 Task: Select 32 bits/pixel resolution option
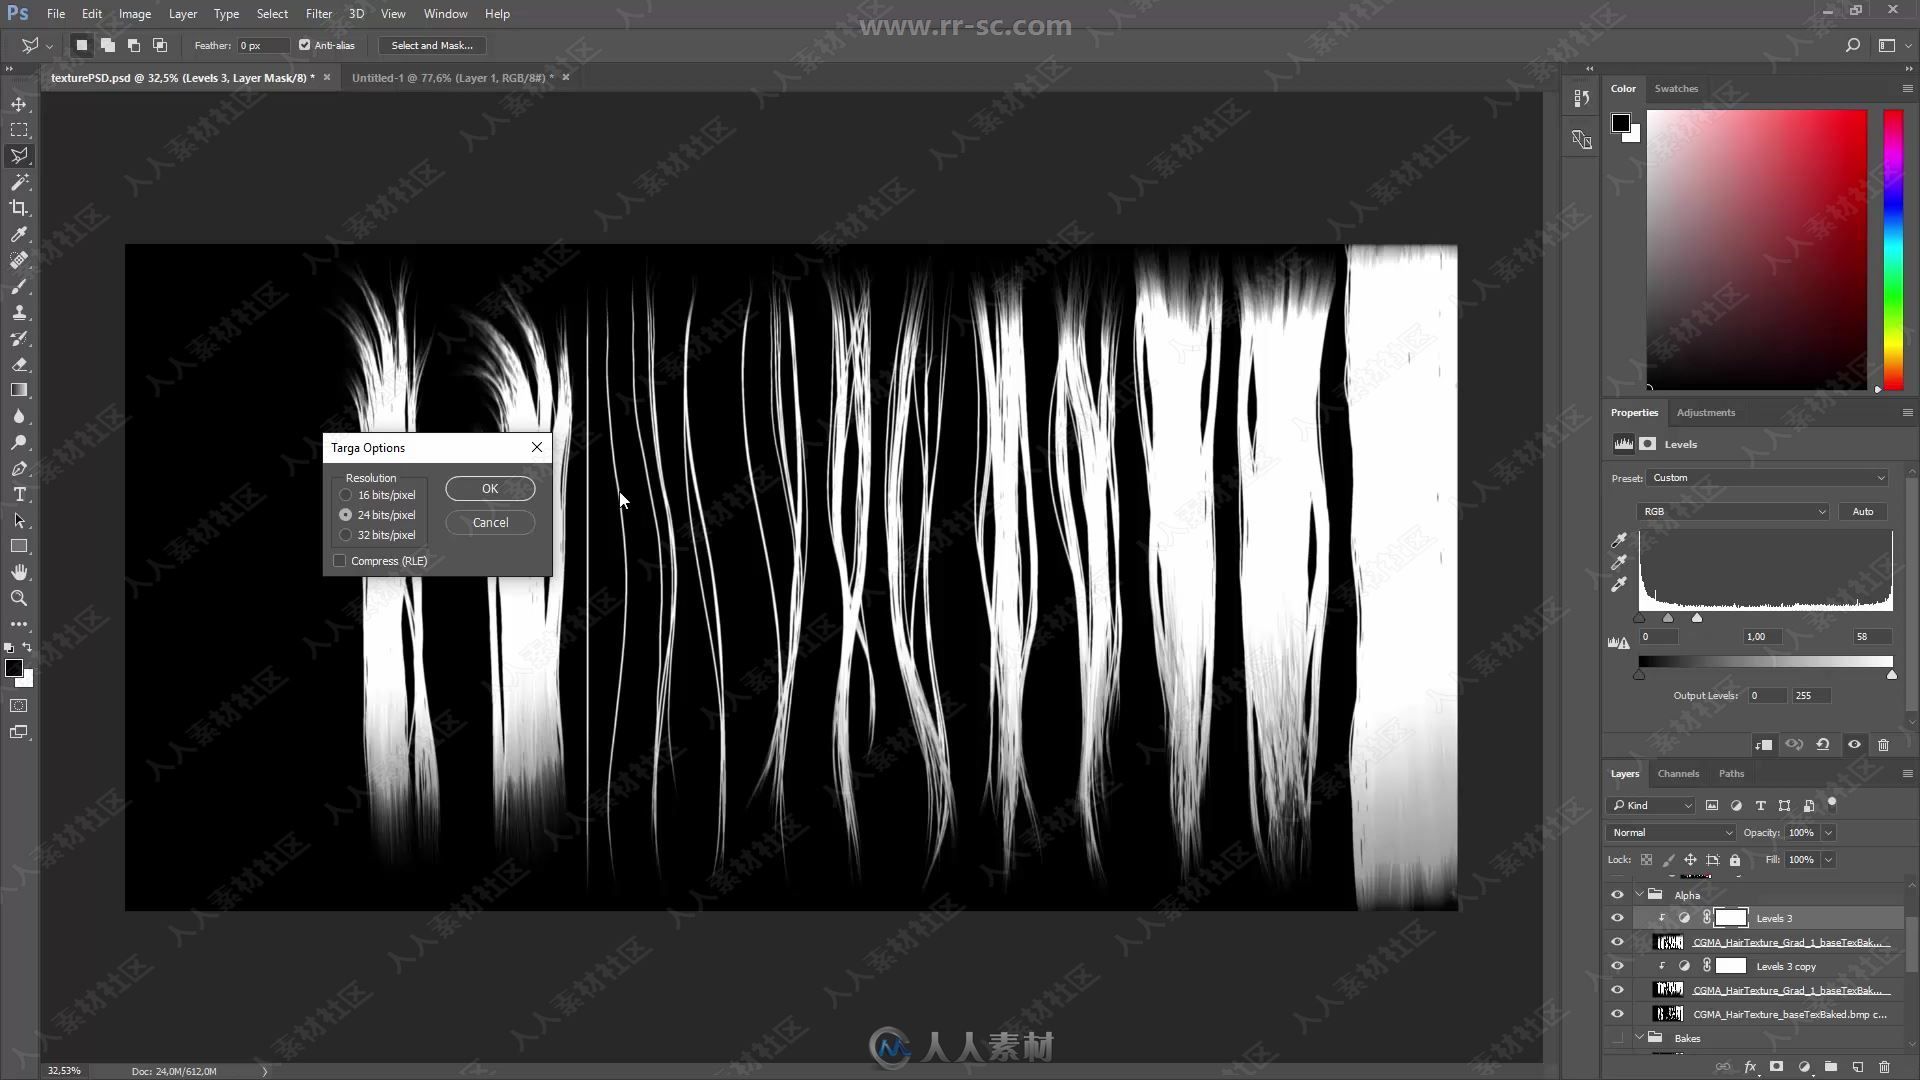[x=345, y=534]
